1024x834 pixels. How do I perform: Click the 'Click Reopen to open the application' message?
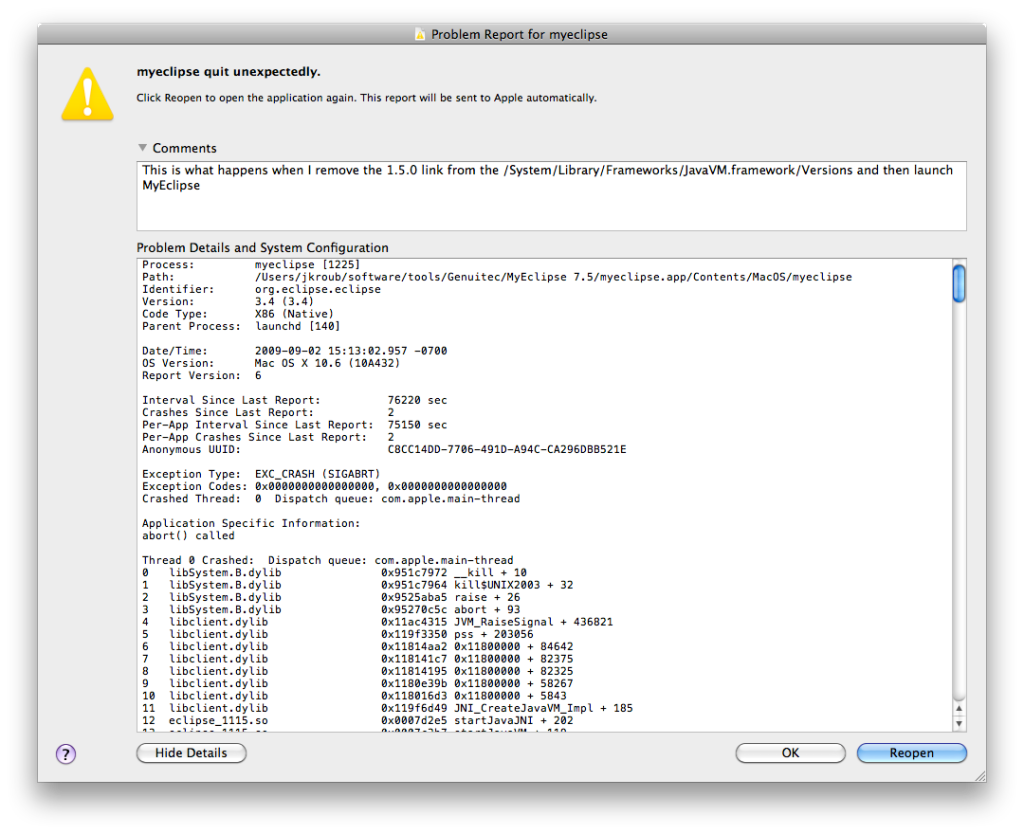366,98
